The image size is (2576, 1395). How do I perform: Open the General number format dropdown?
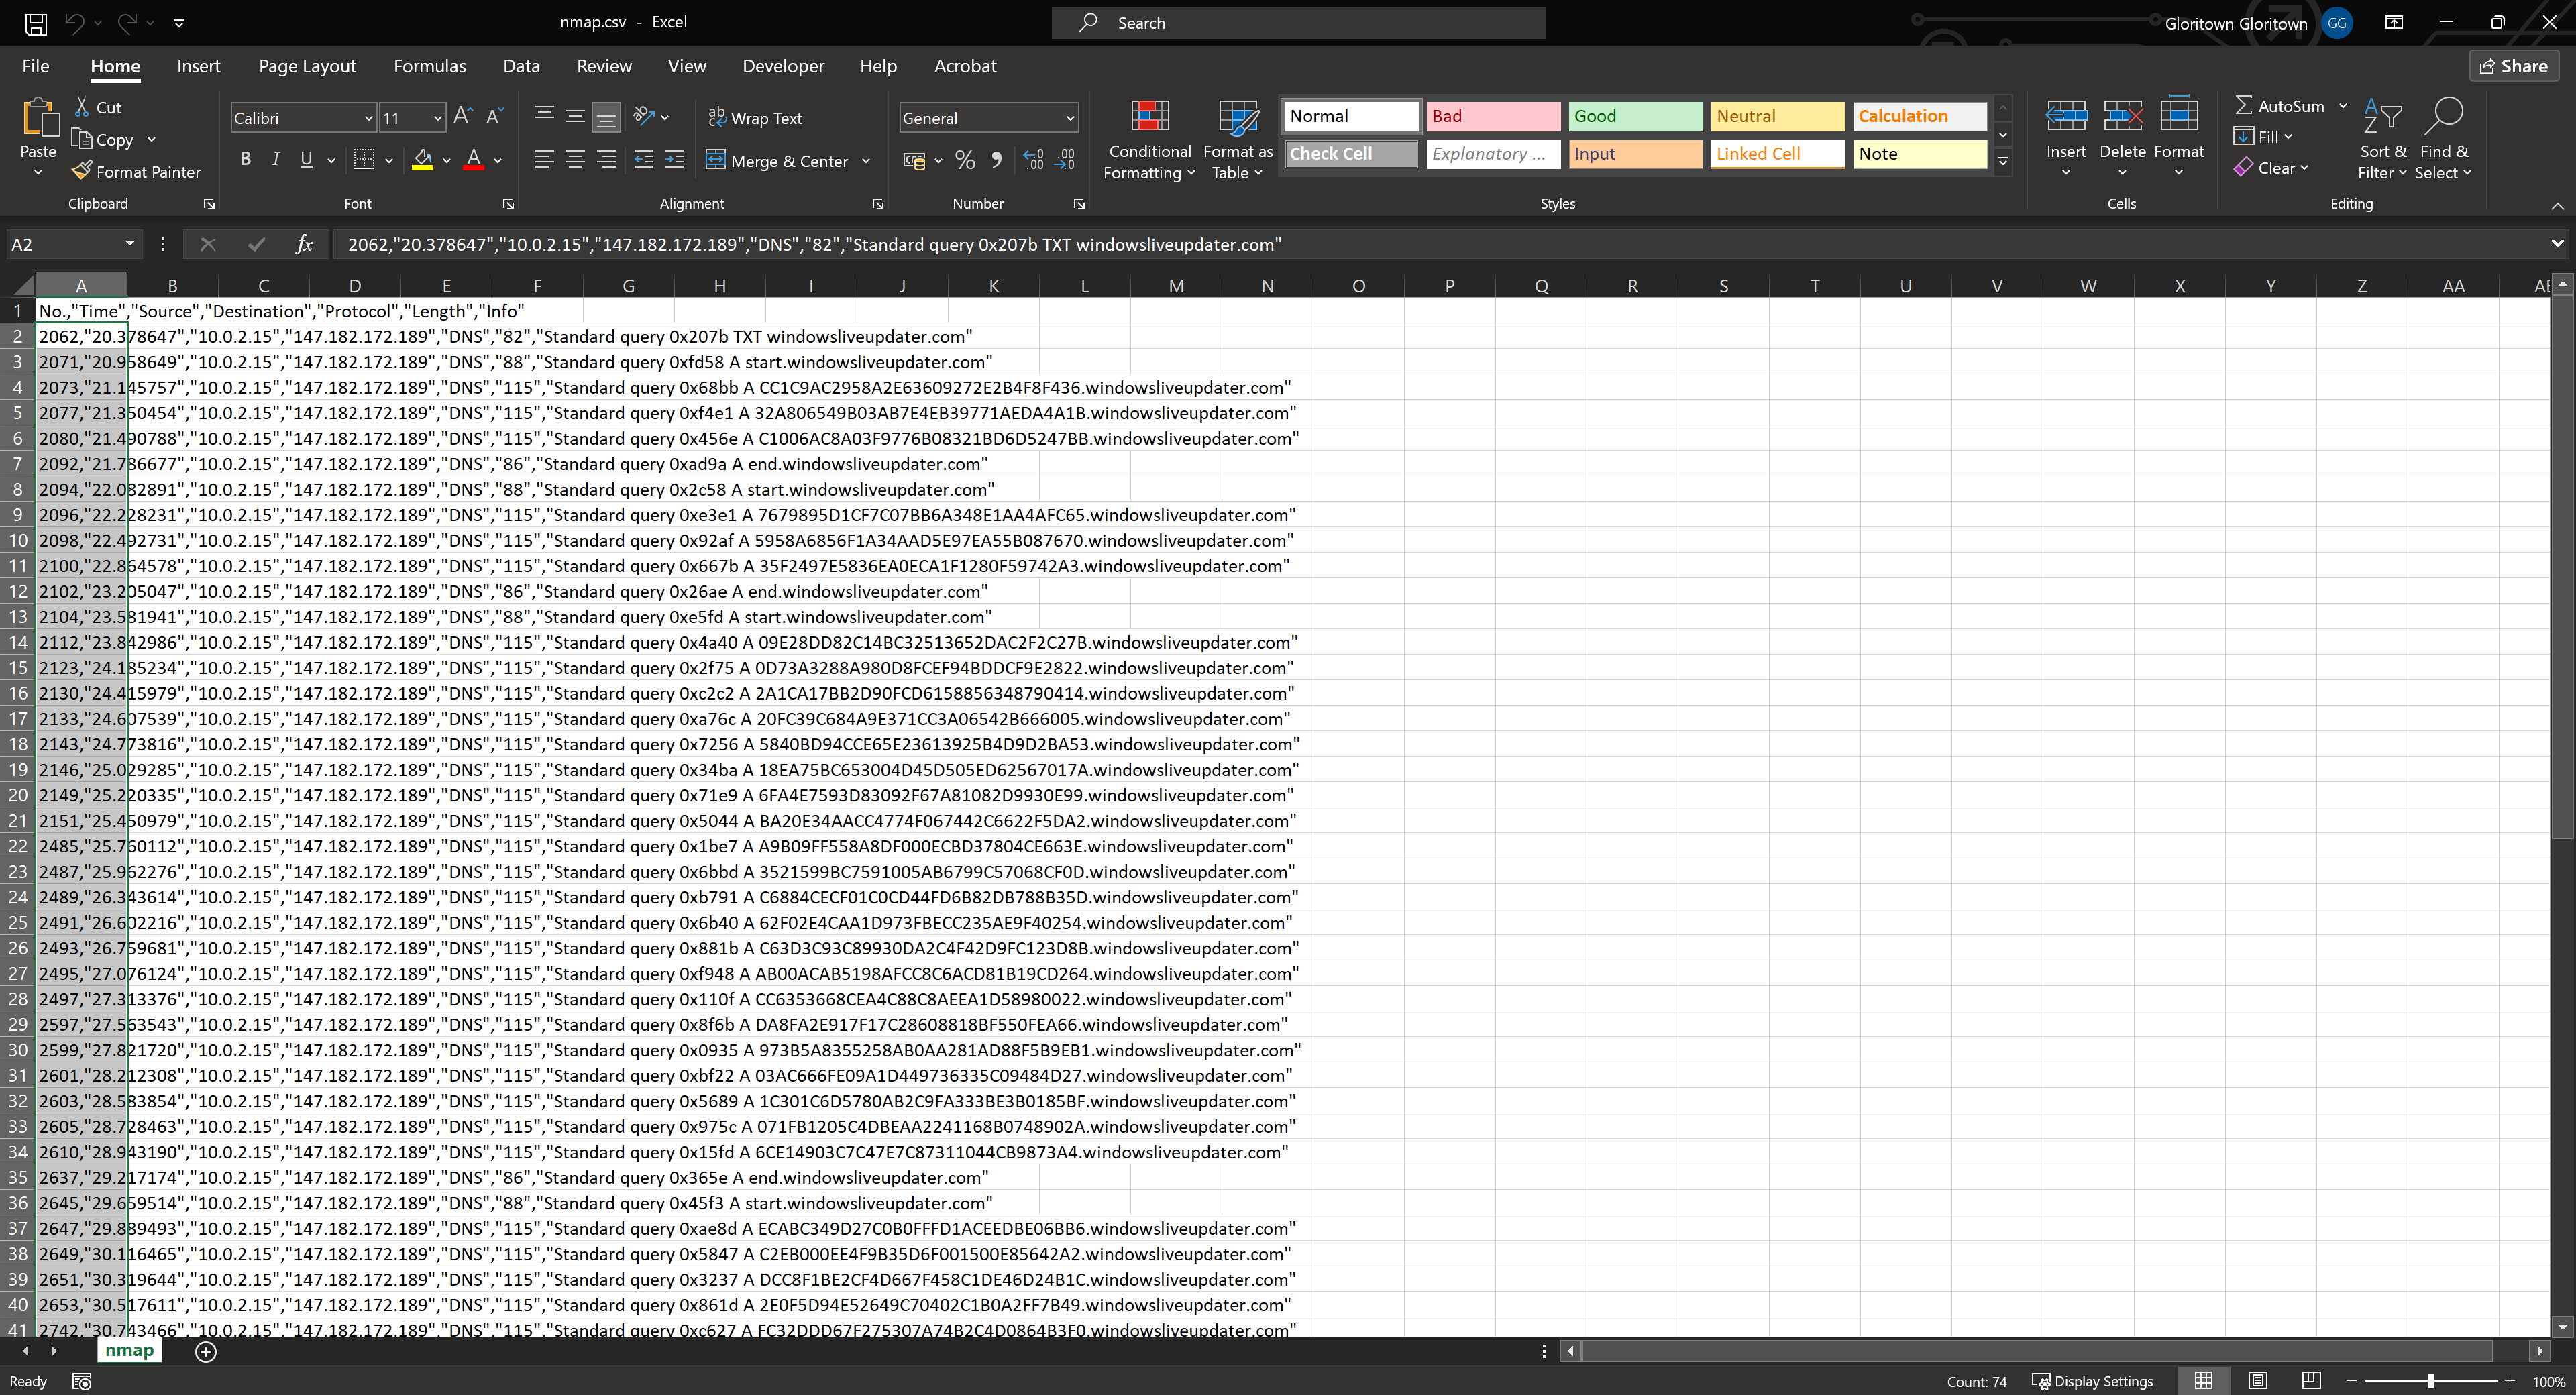tap(1070, 118)
